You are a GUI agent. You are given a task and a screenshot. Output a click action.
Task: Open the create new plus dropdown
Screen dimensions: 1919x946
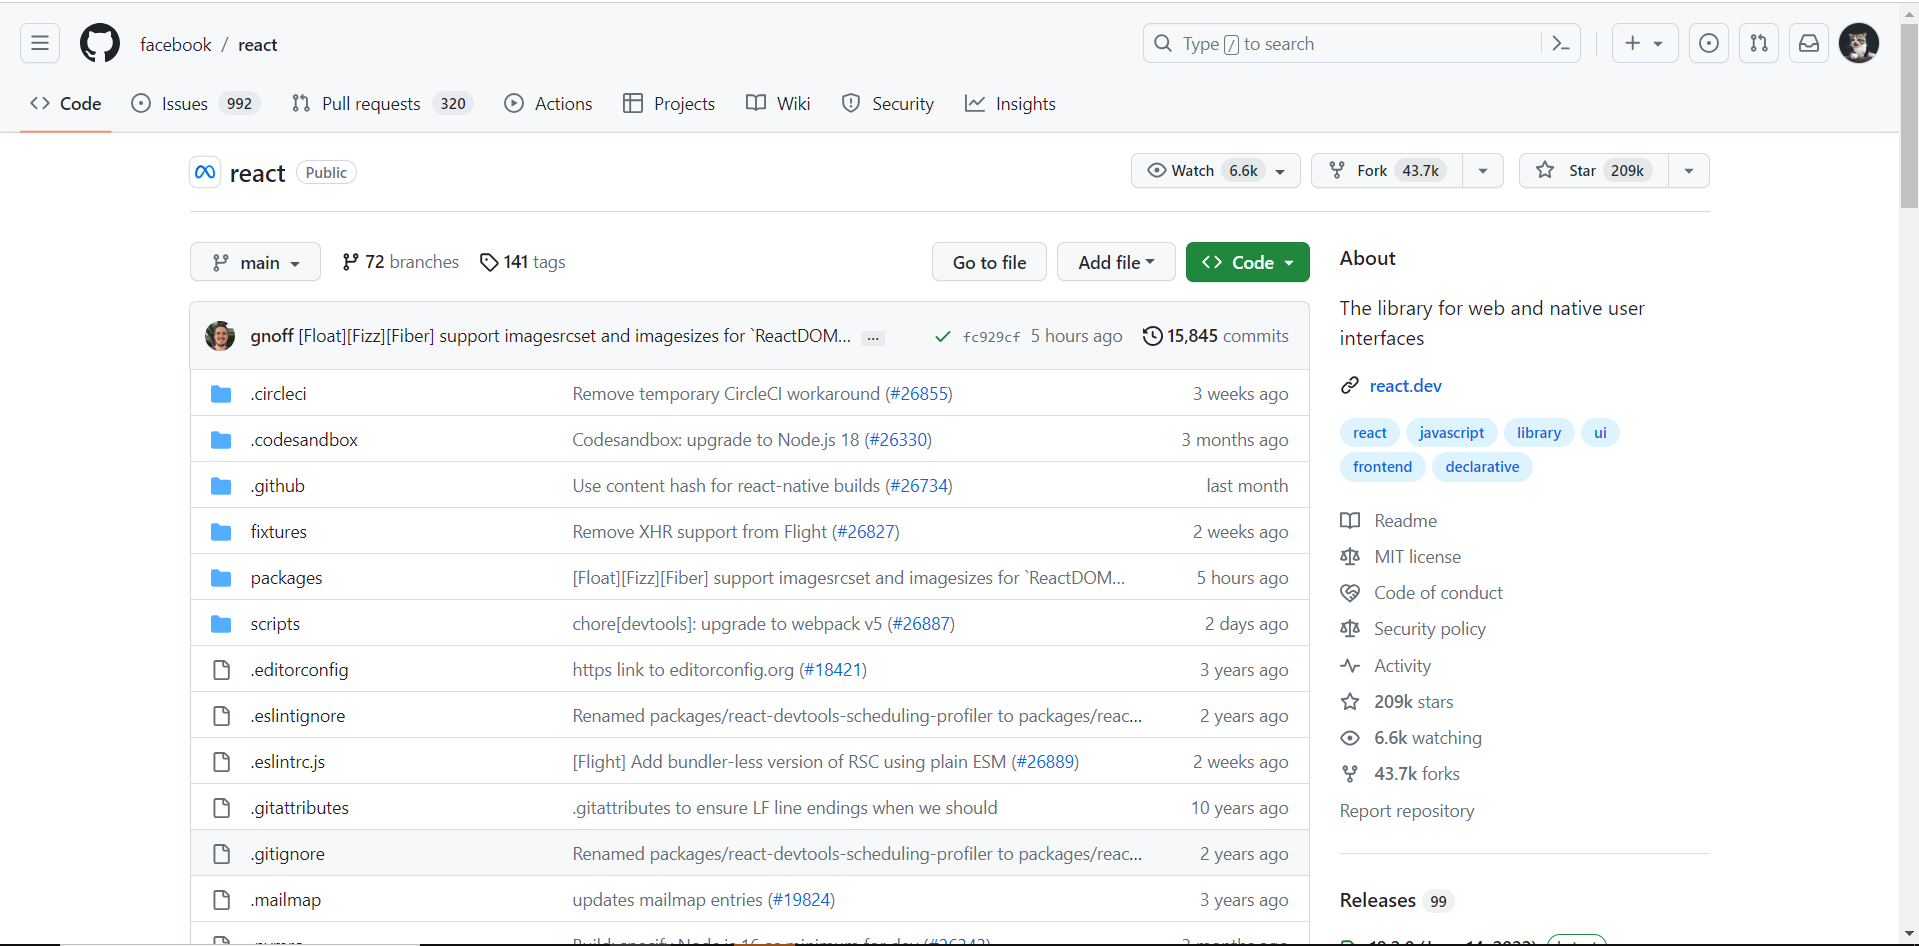[1645, 43]
